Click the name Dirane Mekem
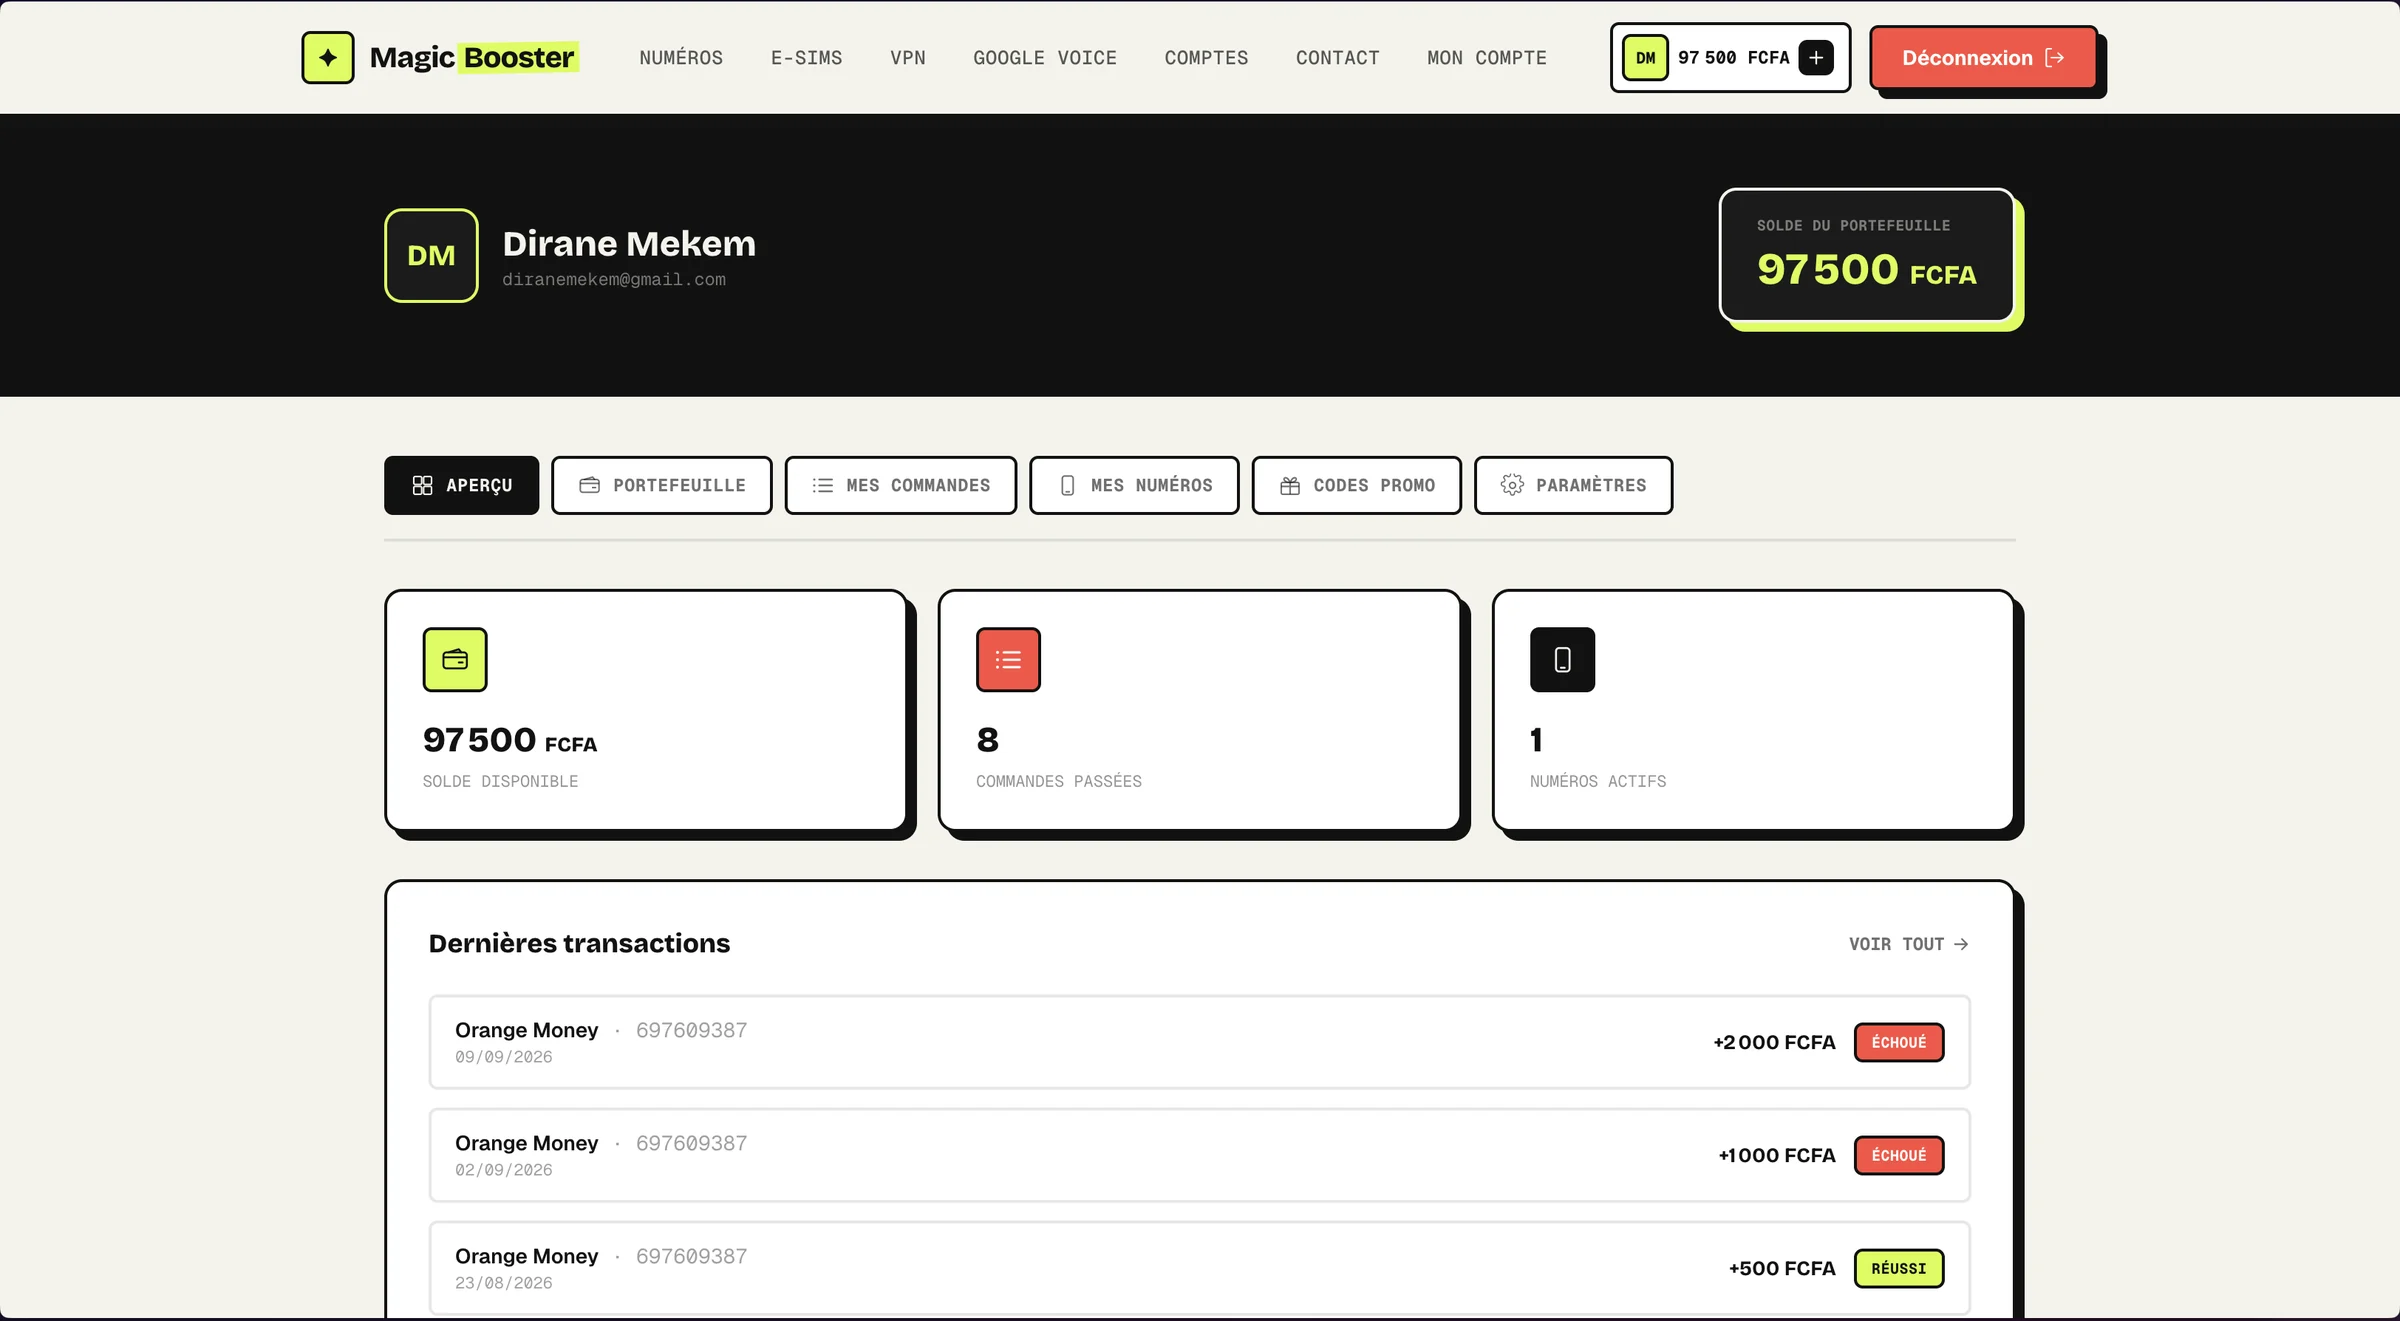Image resolution: width=2400 pixels, height=1321 pixels. (629, 243)
